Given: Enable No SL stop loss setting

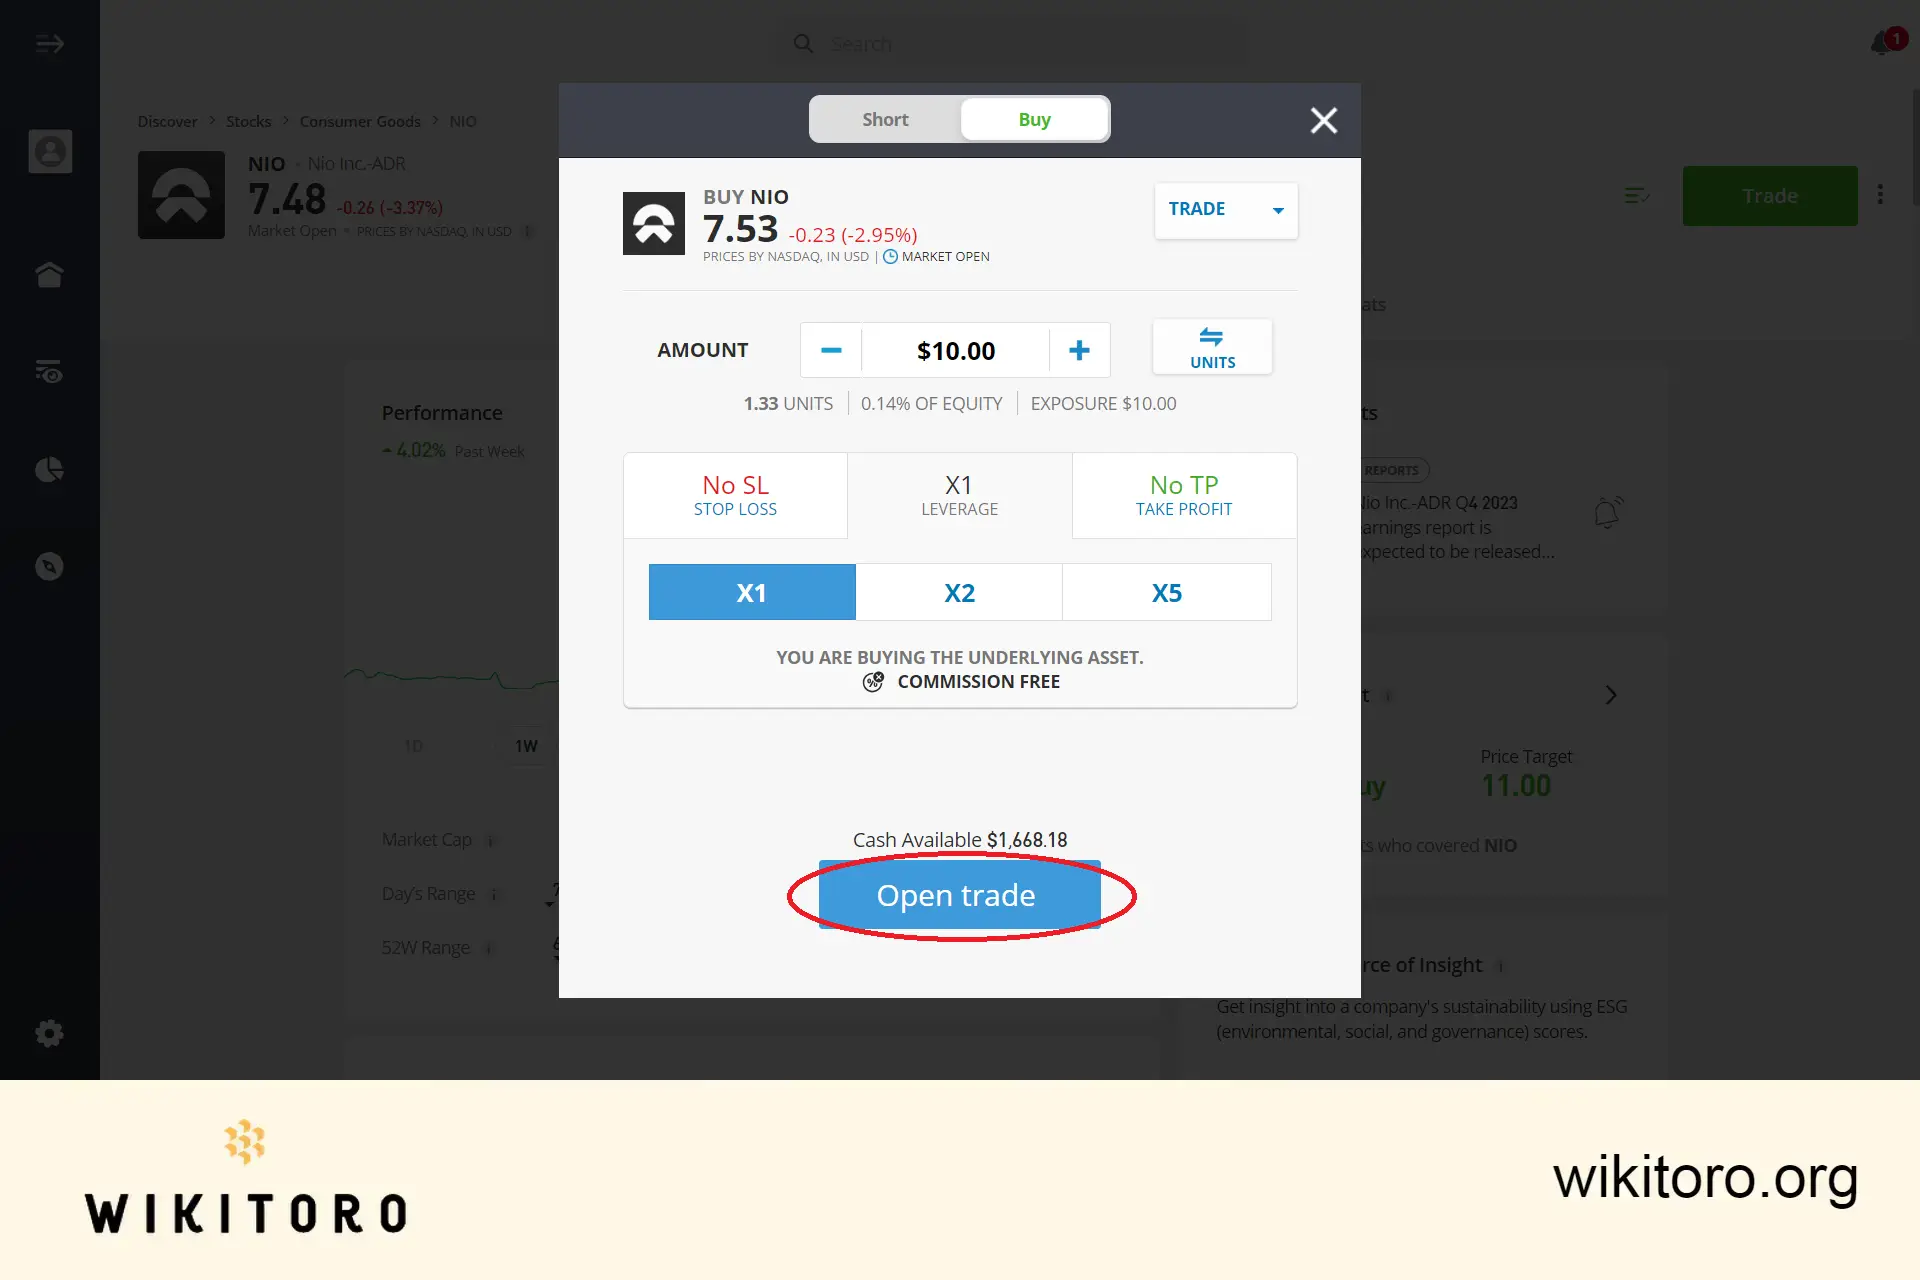Looking at the screenshot, I should (x=734, y=494).
